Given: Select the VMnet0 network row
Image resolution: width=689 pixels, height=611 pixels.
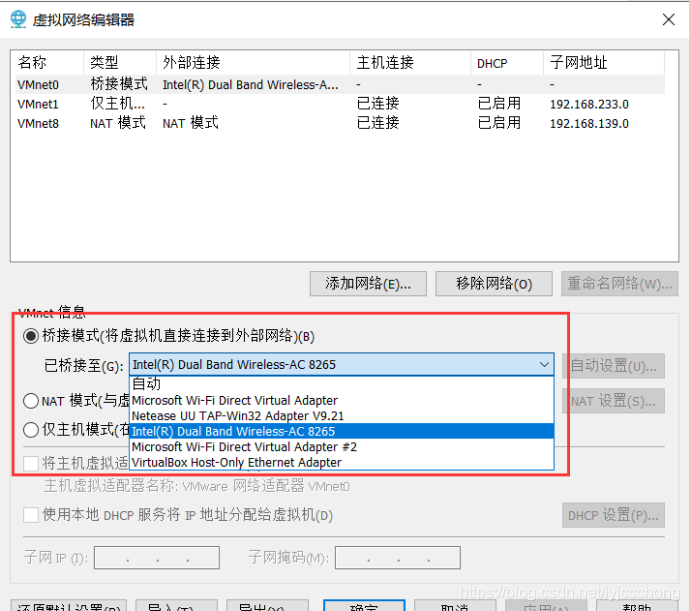Looking at the screenshot, I should click(x=340, y=84).
